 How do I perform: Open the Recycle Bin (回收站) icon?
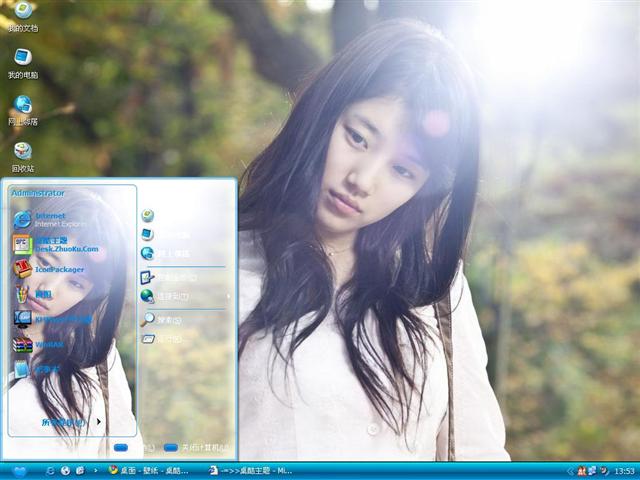(22, 152)
